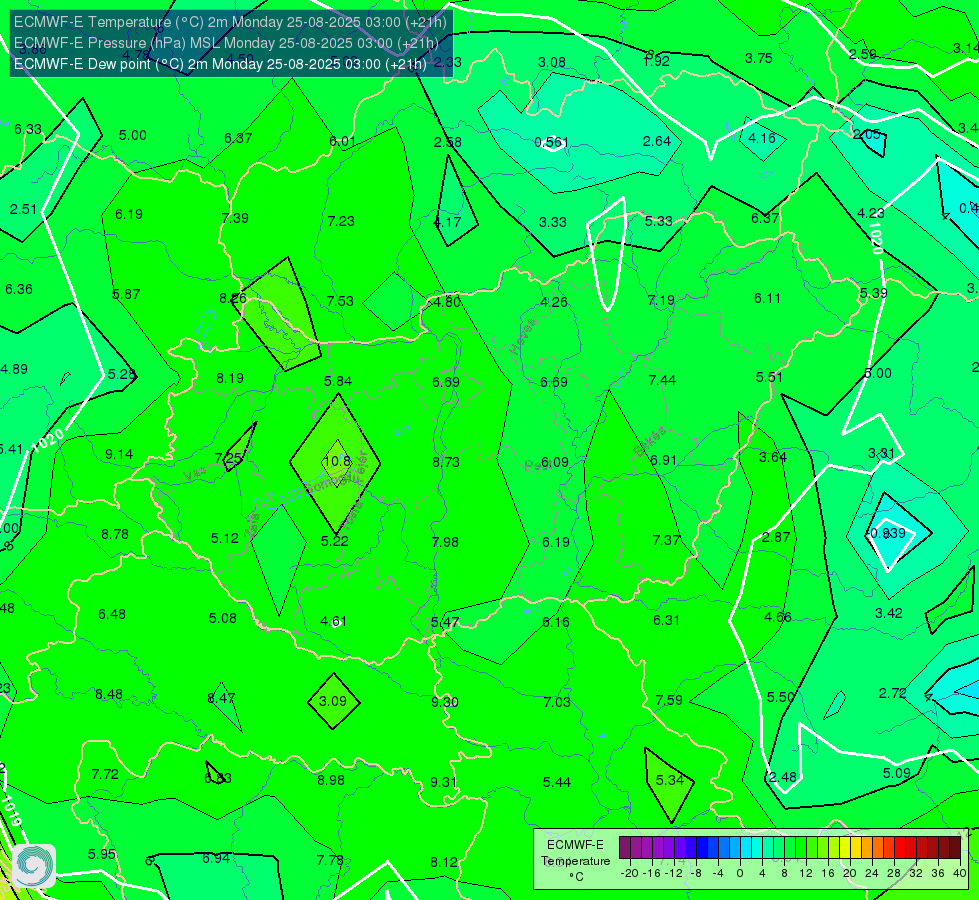979x900 pixels.
Task: Click the 7.03 map value
Action: pos(557,701)
